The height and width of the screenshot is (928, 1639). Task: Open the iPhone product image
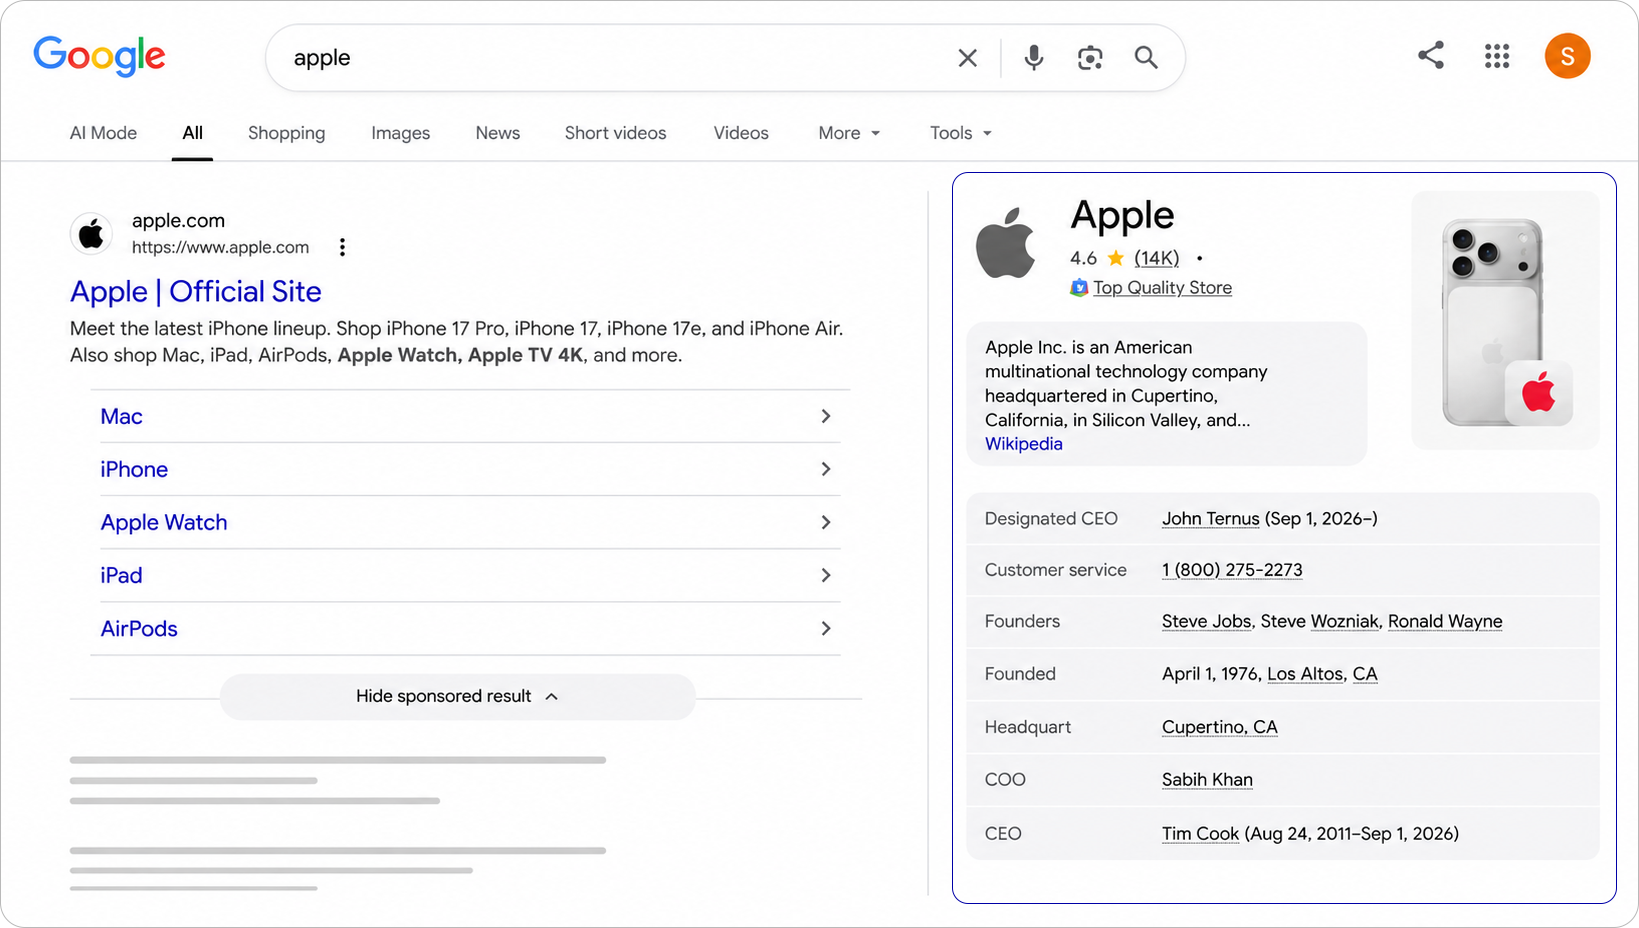click(x=1493, y=320)
